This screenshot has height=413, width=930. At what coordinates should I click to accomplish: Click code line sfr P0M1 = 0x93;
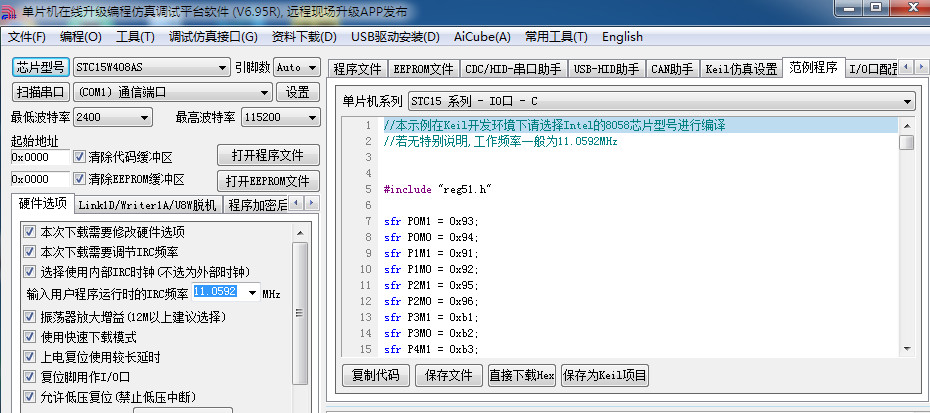point(431,221)
